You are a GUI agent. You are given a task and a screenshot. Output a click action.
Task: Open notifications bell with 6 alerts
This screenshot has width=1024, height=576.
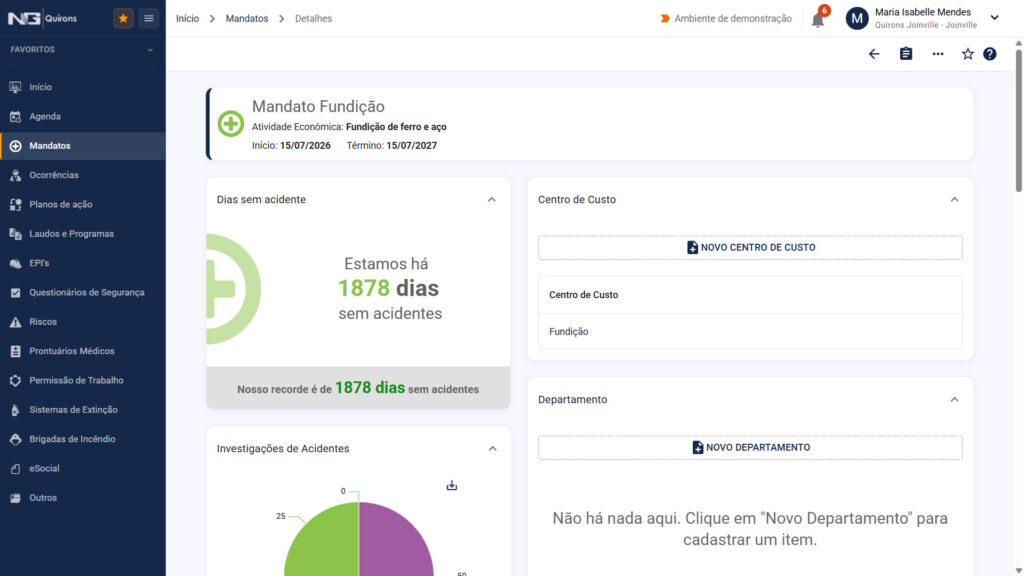pyautogui.click(x=818, y=18)
